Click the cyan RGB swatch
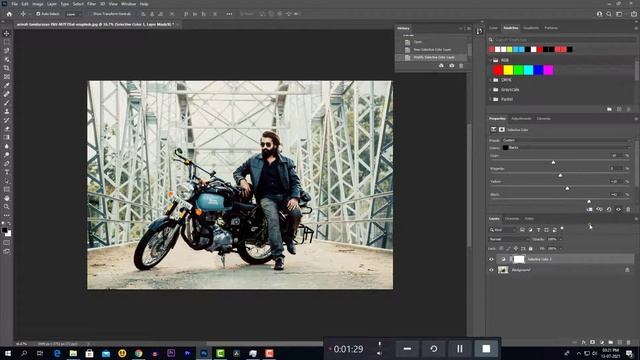This screenshot has width=640, height=360. point(528,70)
